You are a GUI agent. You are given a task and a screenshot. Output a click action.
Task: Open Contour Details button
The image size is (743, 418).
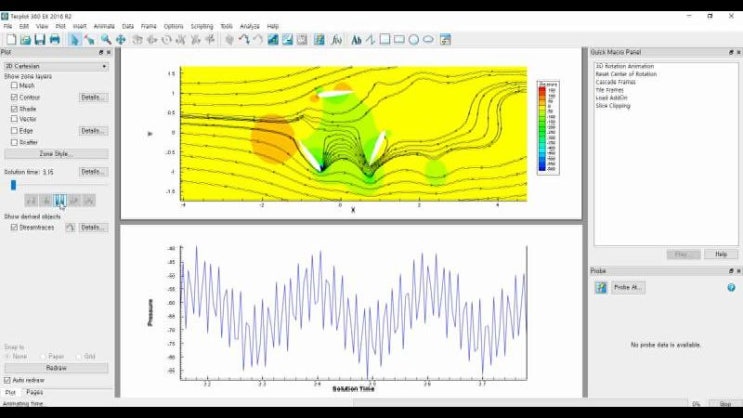tap(93, 97)
